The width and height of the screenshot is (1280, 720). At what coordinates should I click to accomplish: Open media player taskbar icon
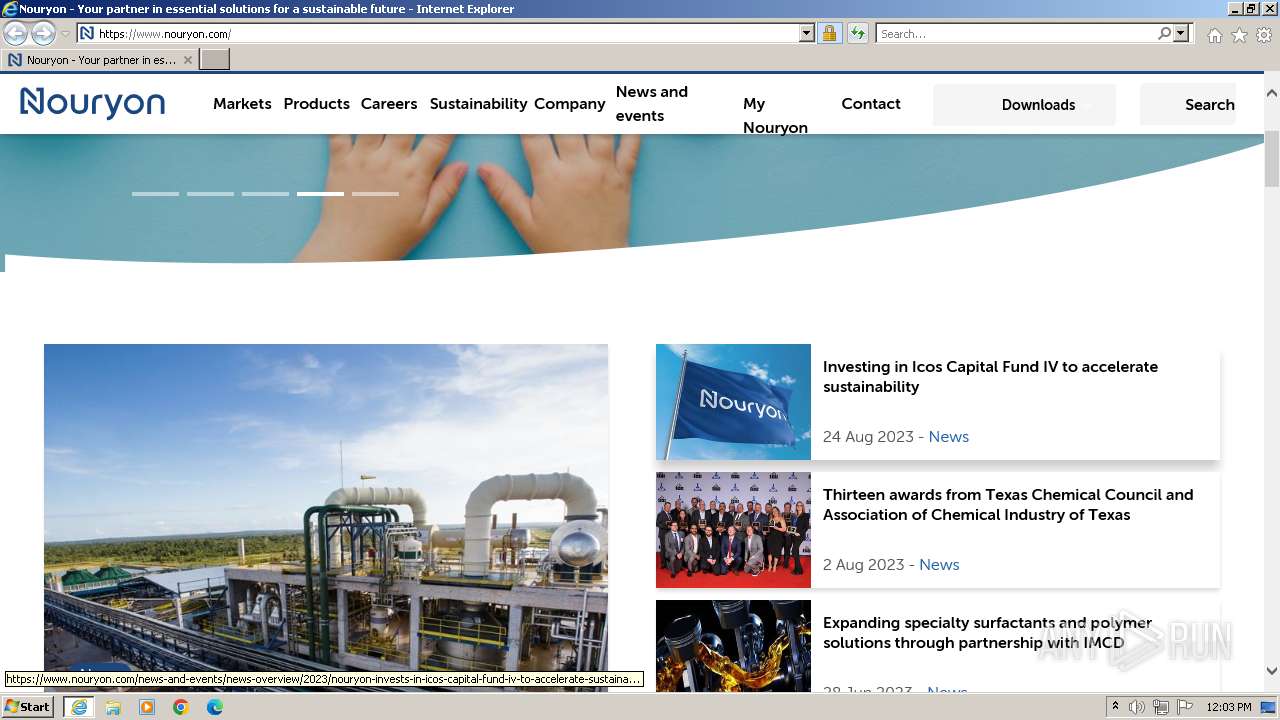(147, 707)
